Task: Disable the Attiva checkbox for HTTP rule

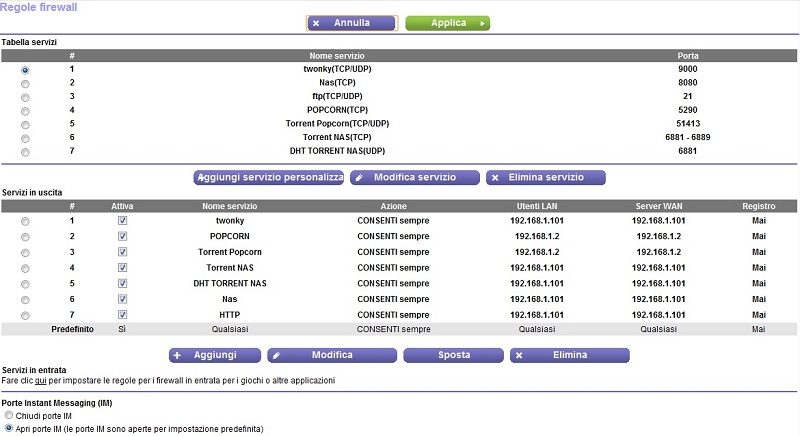Action: [x=122, y=315]
